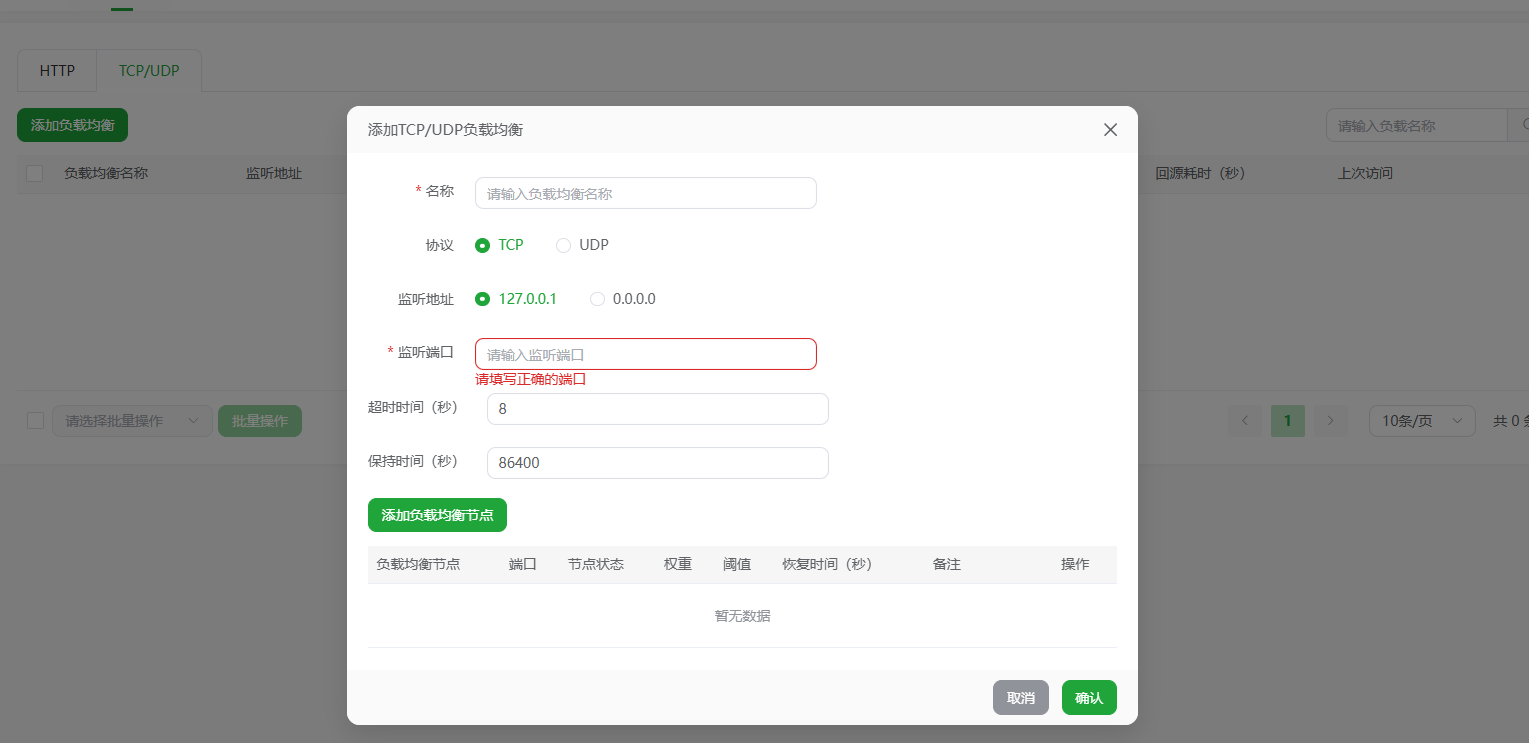Viewport: 1529px width, 743px height.
Task: Open the 请选择批量操作 dropdown
Action: (131, 420)
